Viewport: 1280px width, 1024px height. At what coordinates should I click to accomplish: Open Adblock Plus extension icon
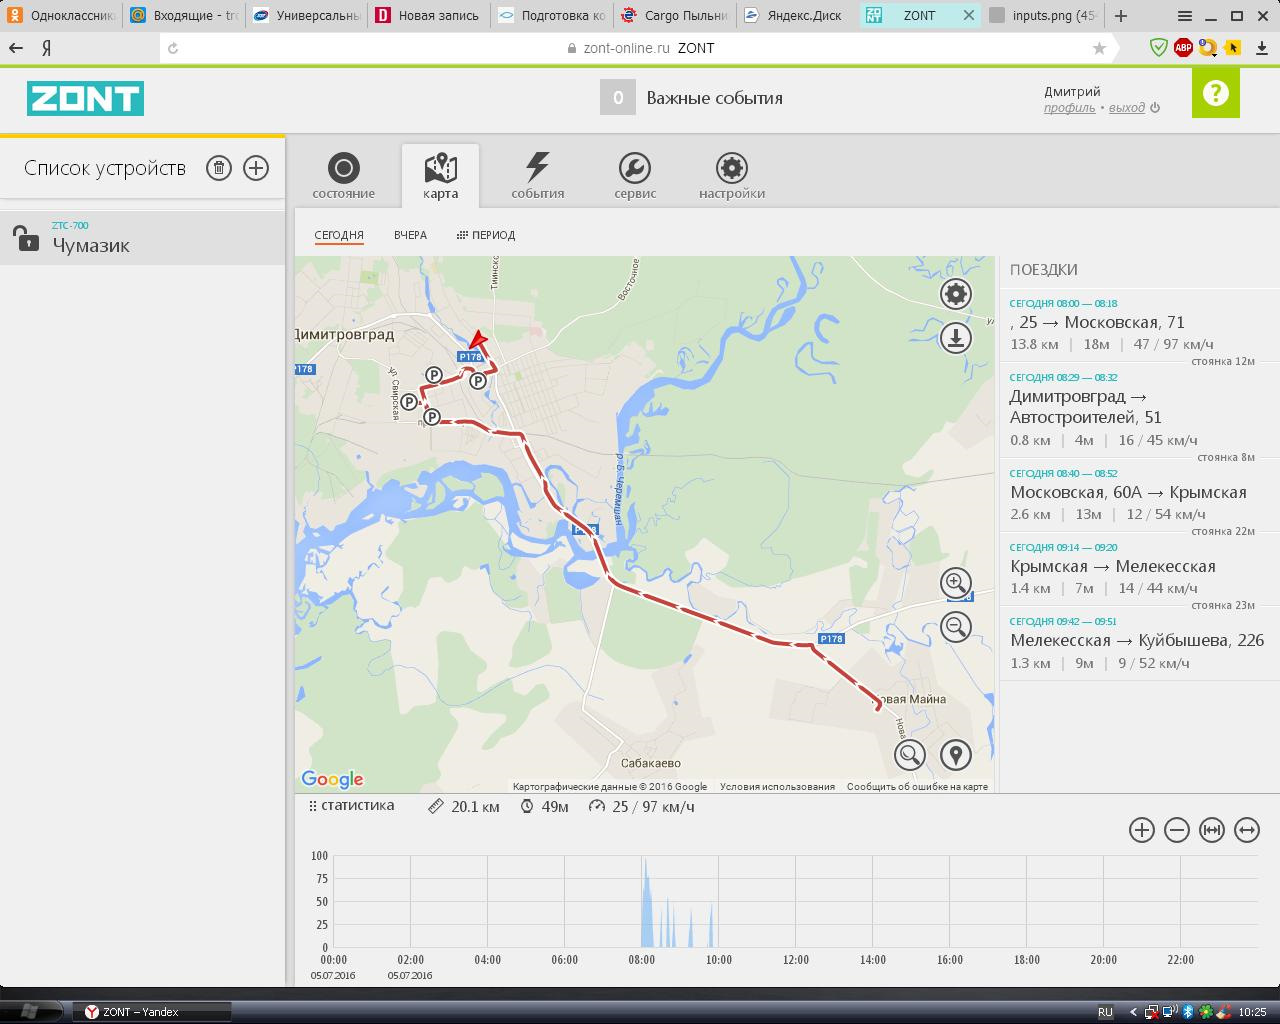point(1183,47)
